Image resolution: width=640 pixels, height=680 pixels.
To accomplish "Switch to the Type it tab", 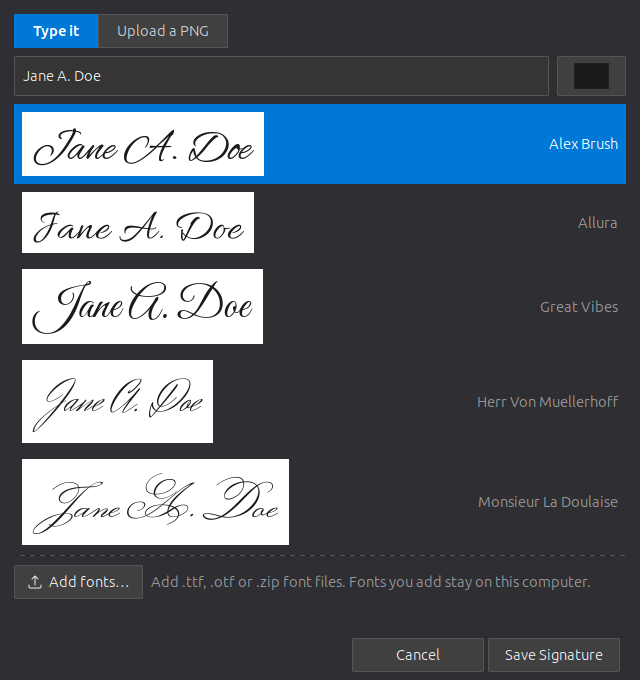I will coord(56,31).
